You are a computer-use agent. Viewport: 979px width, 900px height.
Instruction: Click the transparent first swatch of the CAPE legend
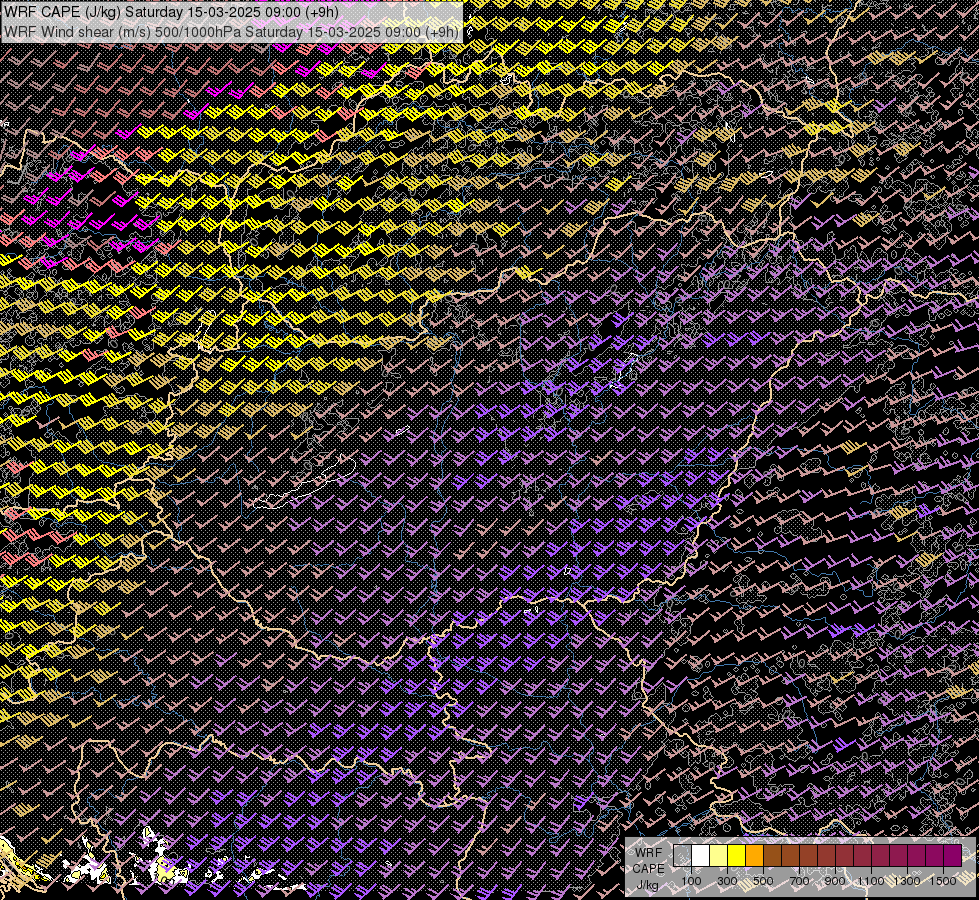pos(682,856)
